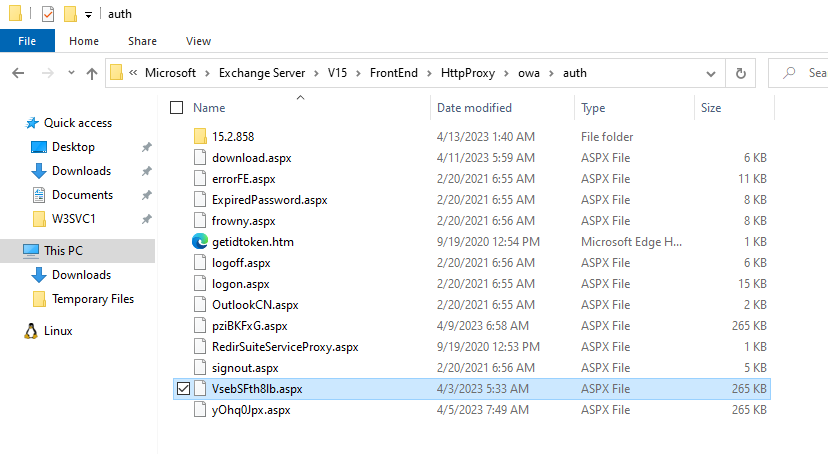Select the pziBKFxG.aspx file icon
Image resolution: width=828 pixels, height=454 pixels.
tap(200, 326)
